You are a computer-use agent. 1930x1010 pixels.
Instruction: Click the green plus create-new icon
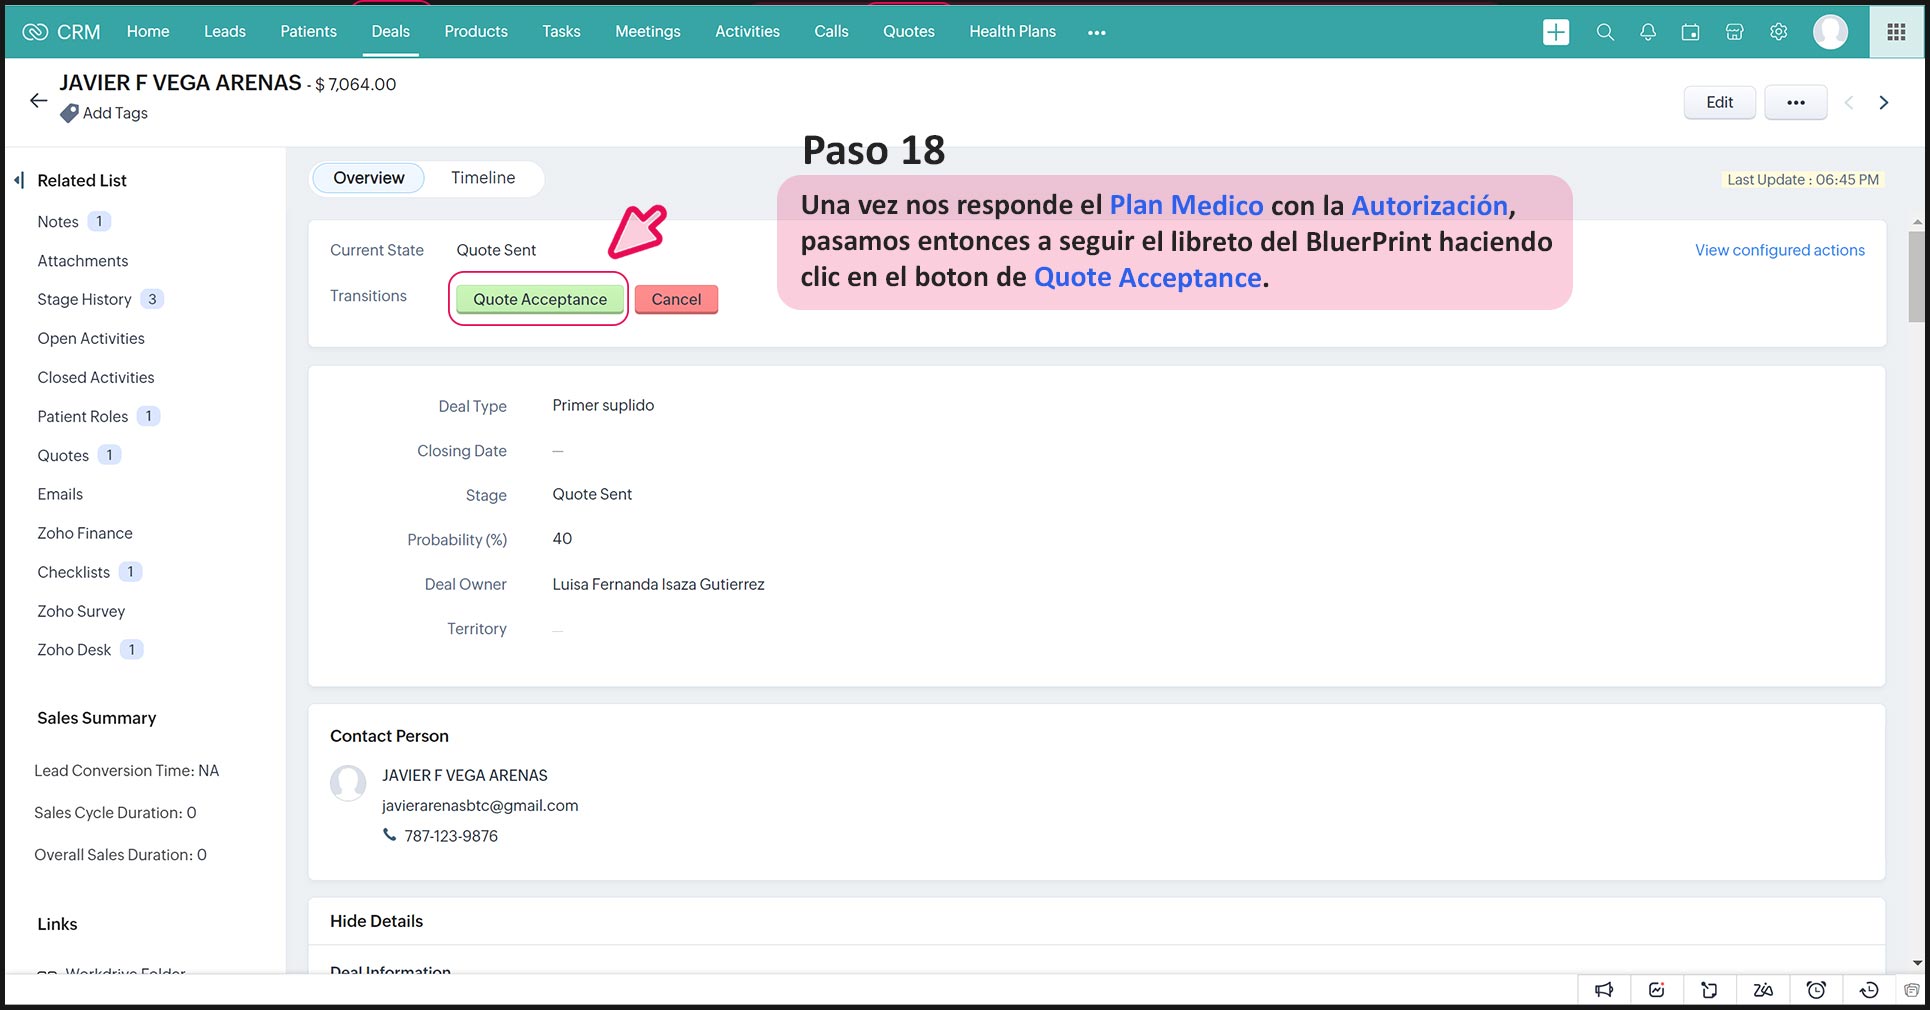(x=1555, y=32)
